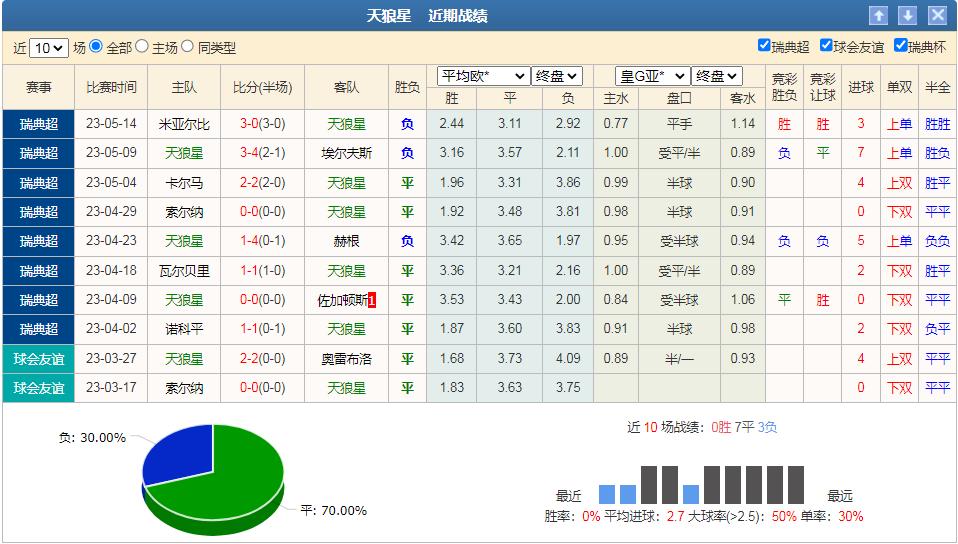The width and height of the screenshot is (958, 544).
Task: Open the 2-2(2-0) score link
Action: click(x=263, y=183)
